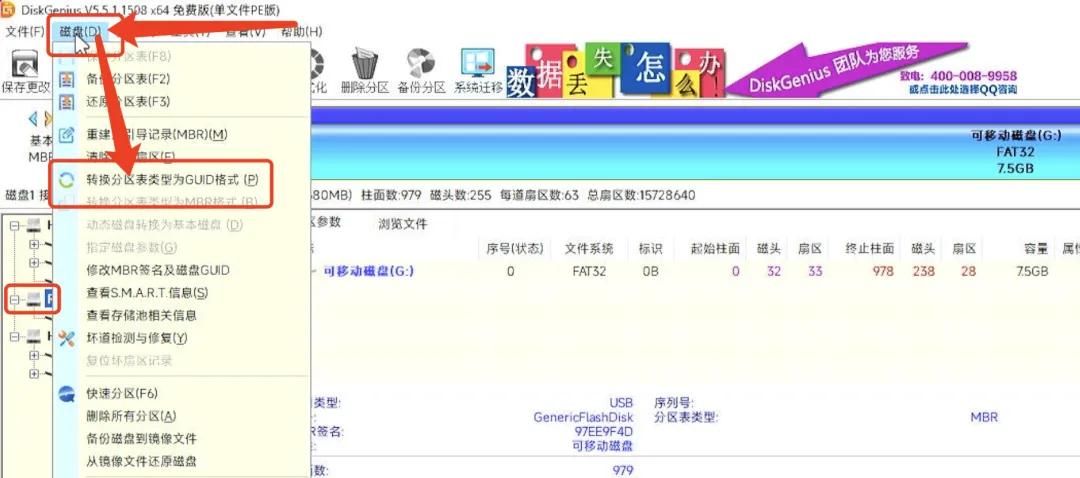Click the 文件系统 column header
Screen dimensions: 1080x478
(x=588, y=249)
